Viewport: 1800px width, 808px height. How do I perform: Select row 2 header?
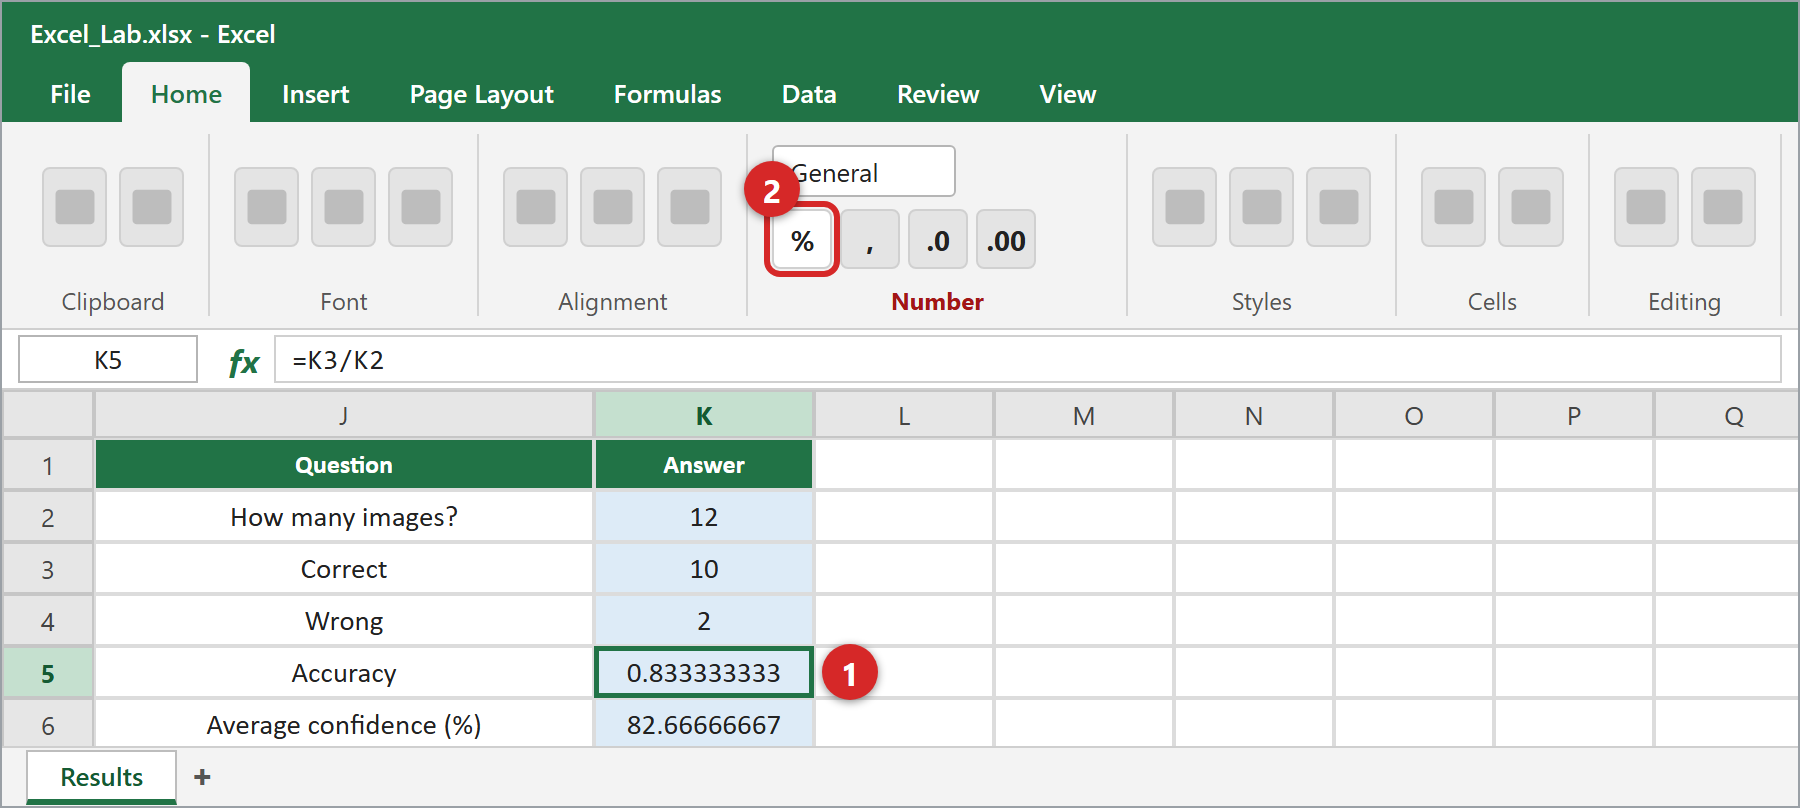click(x=48, y=517)
